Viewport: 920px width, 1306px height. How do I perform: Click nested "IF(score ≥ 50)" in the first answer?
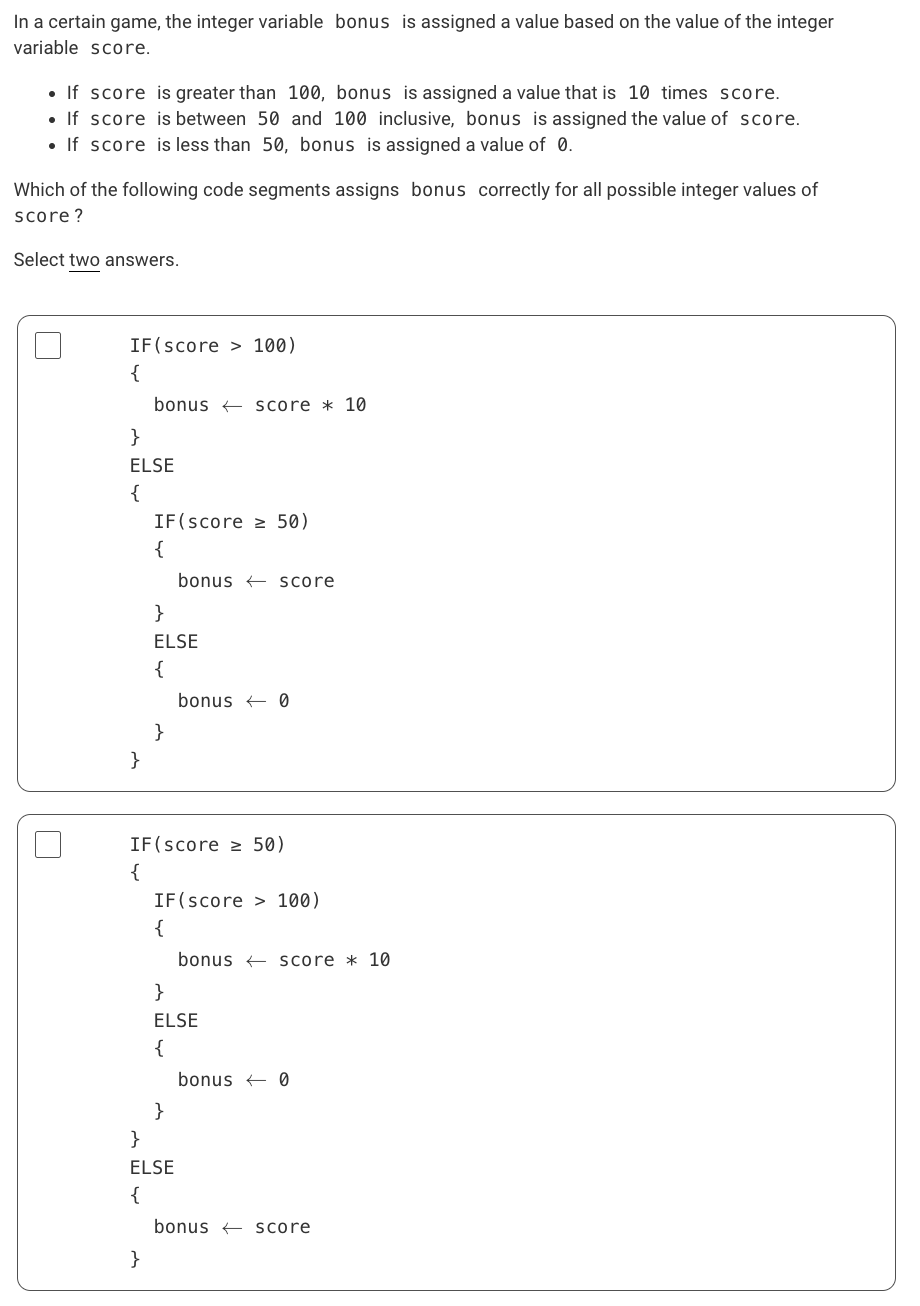click(231, 522)
